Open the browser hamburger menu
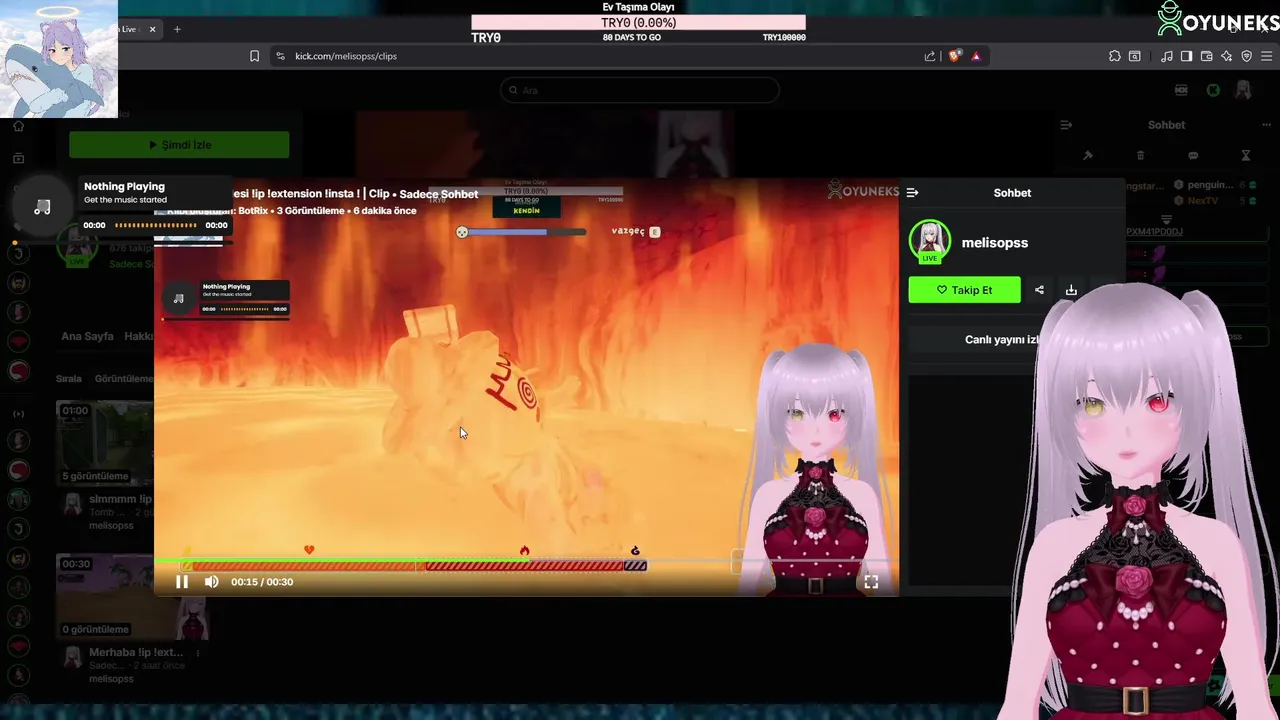The width and height of the screenshot is (1280, 720). click(x=1266, y=56)
